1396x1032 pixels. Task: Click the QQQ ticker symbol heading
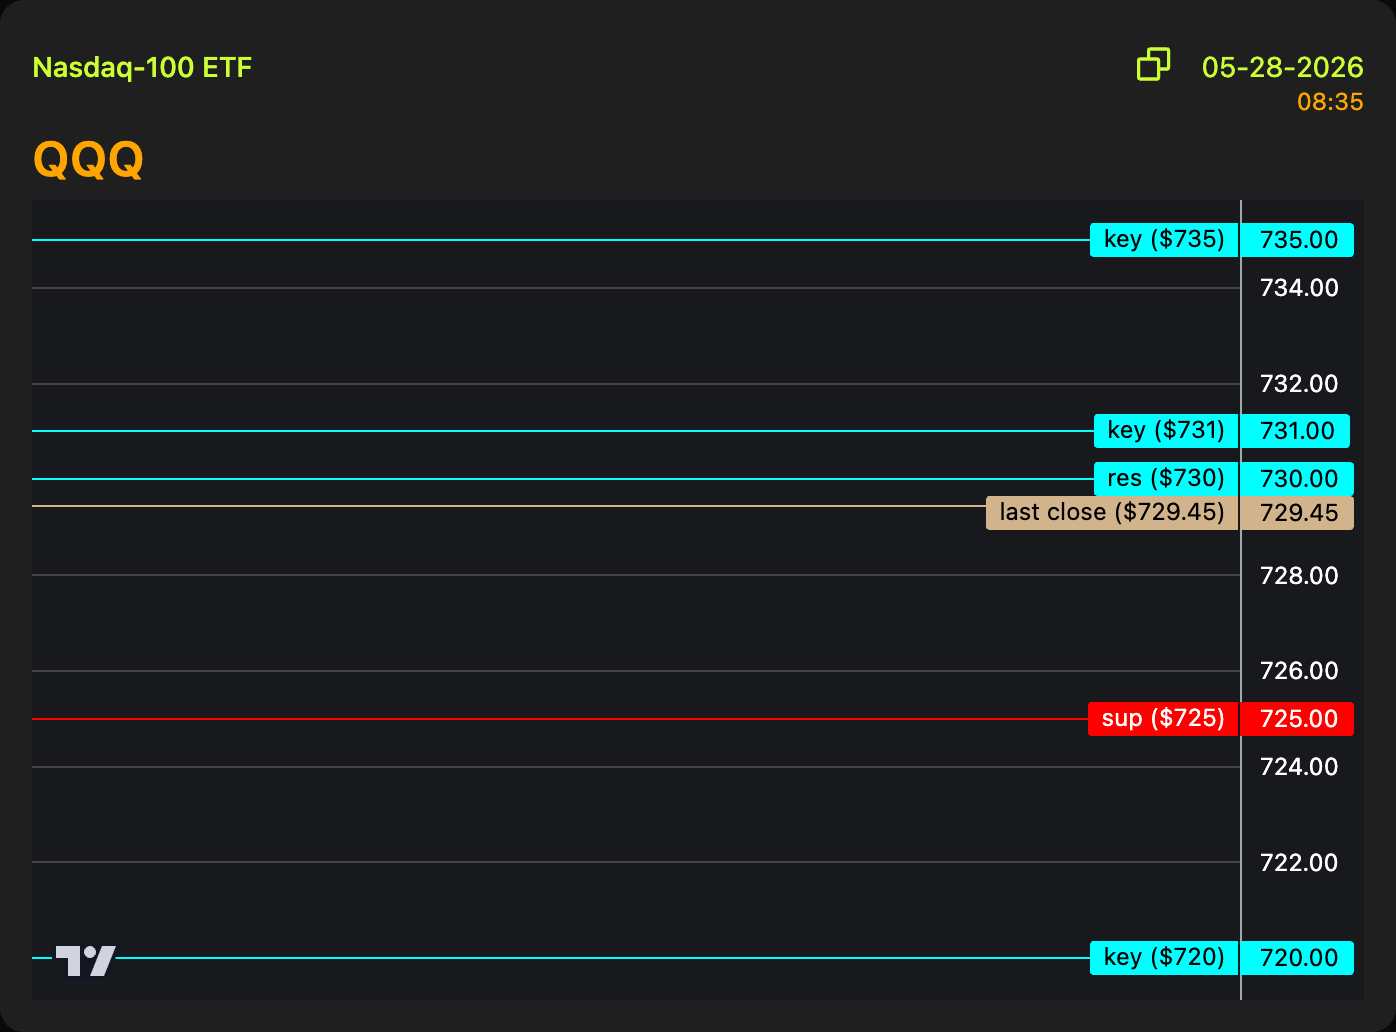pyautogui.click(x=88, y=159)
